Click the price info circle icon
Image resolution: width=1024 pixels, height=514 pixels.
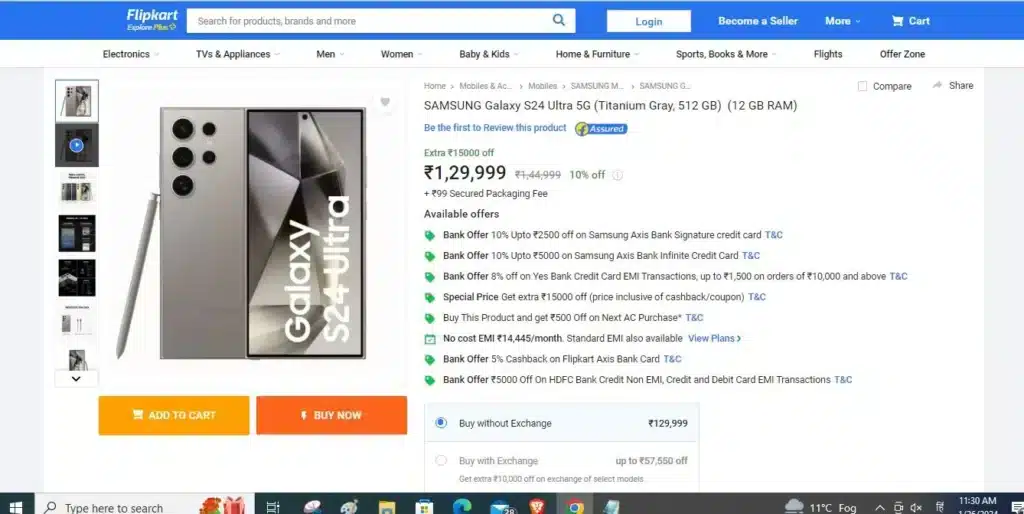point(617,175)
